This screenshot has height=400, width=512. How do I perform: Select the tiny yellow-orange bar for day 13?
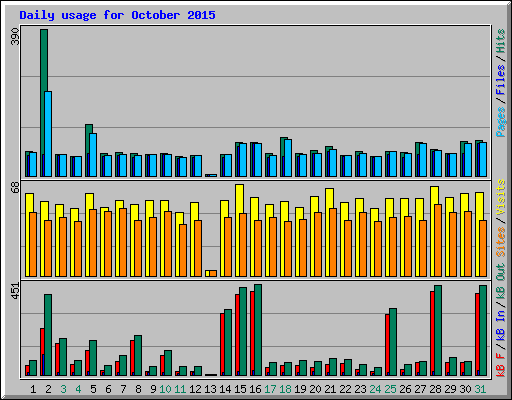point(211,273)
